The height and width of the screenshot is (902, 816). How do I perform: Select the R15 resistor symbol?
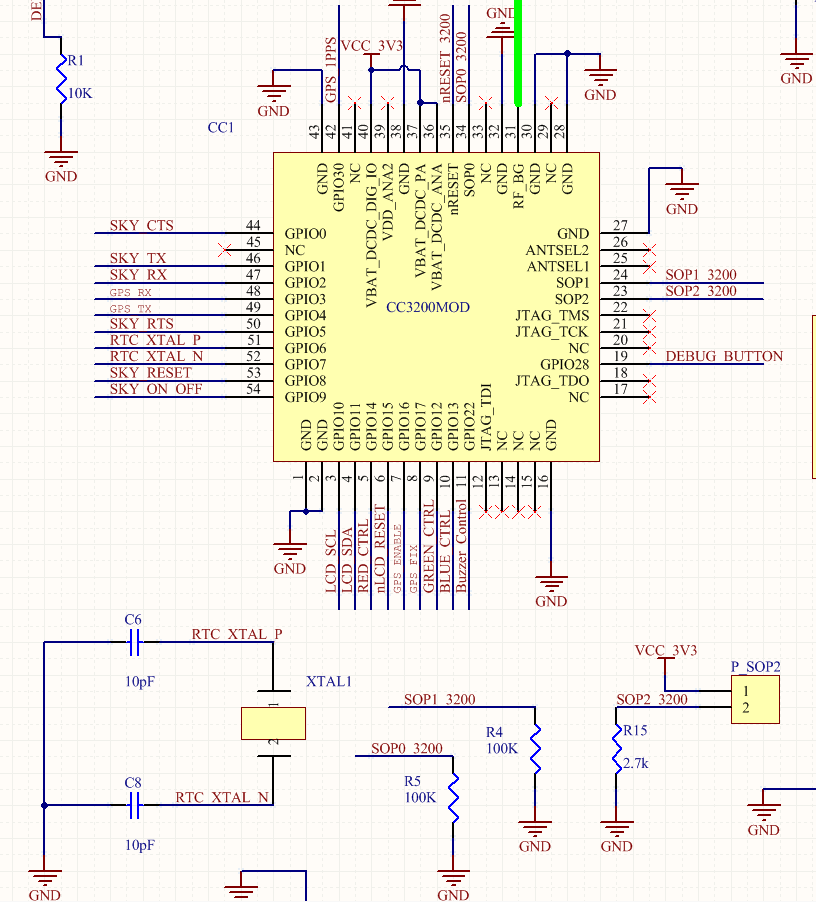point(616,748)
